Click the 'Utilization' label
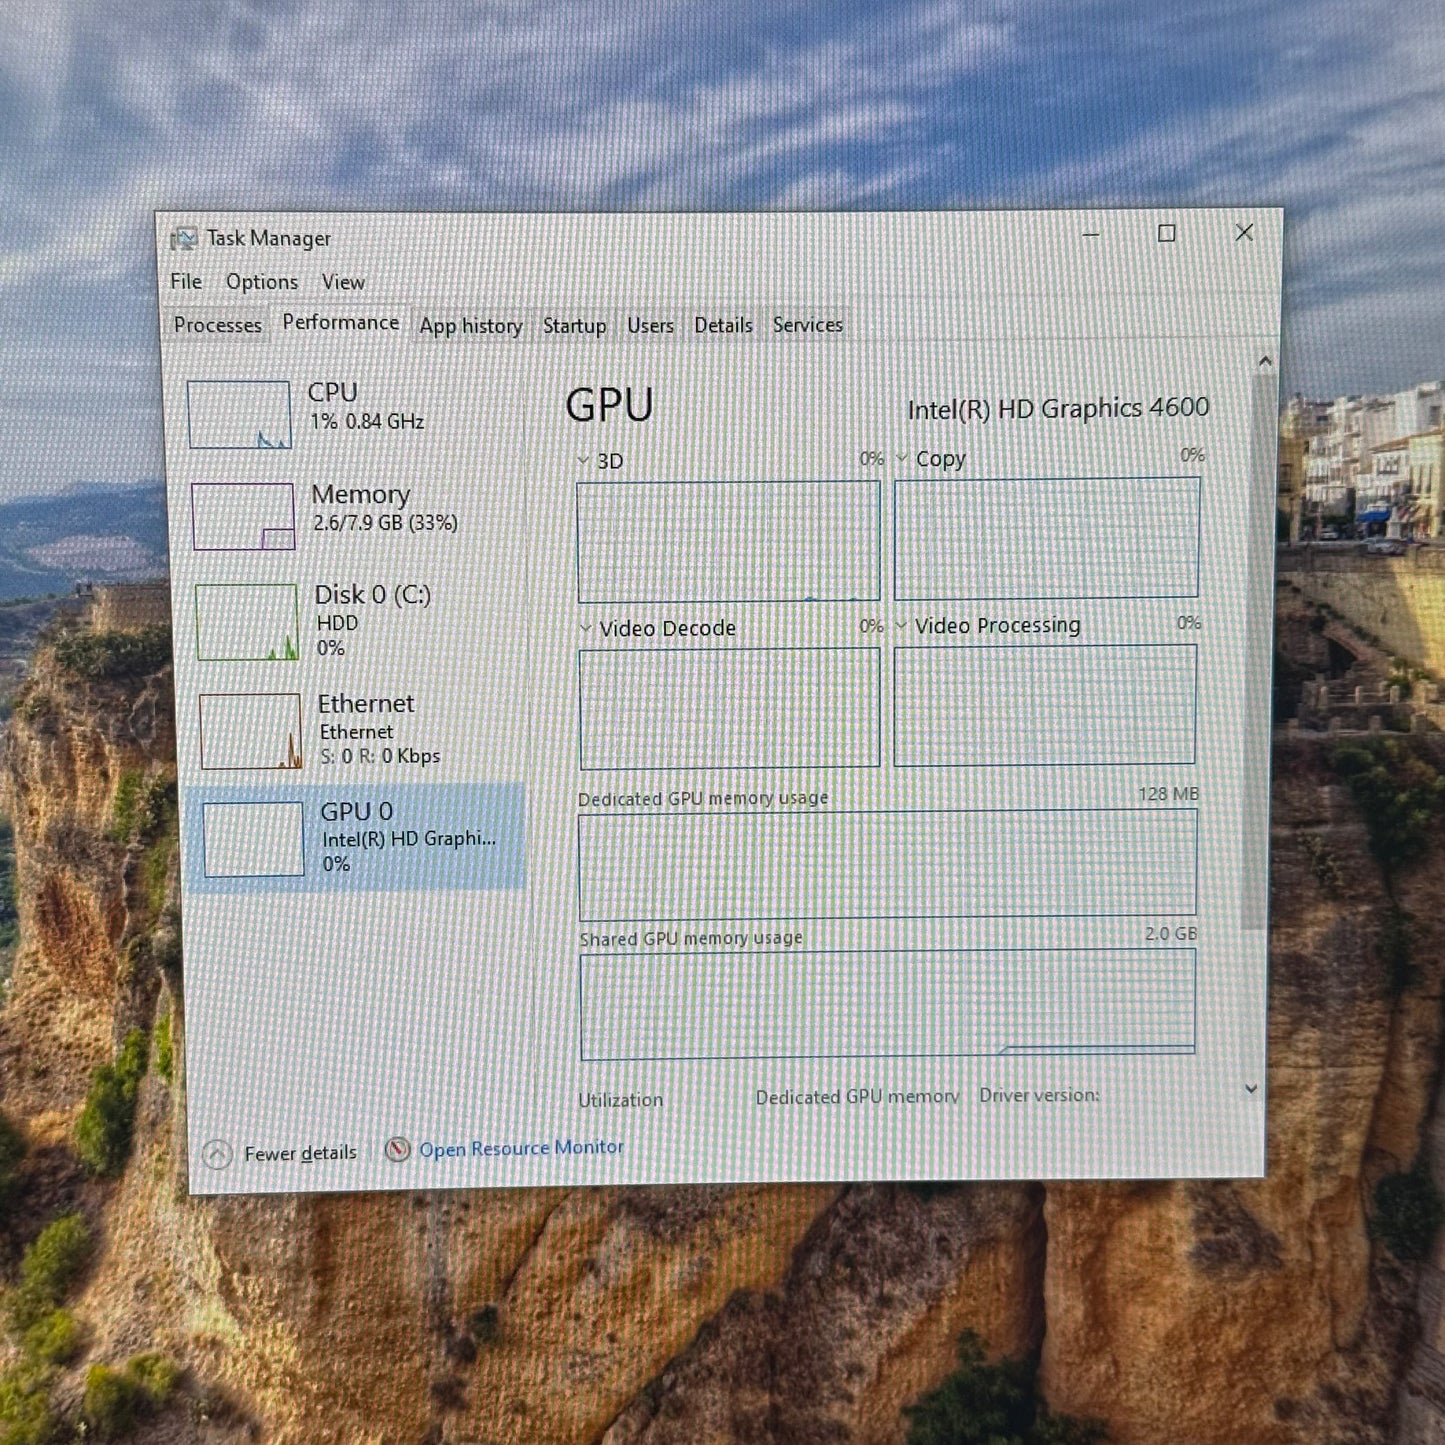This screenshot has width=1445, height=1445. (621, 1100)
